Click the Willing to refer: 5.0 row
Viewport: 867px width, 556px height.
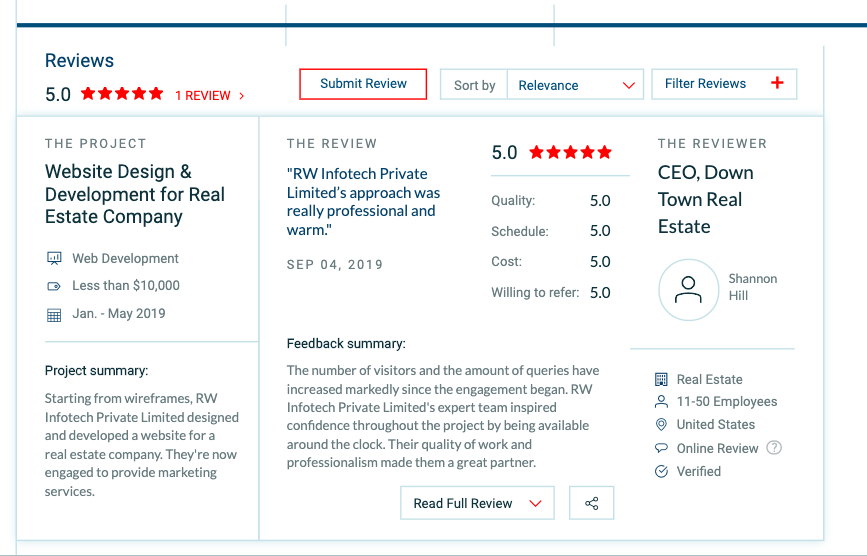[551, 292]
